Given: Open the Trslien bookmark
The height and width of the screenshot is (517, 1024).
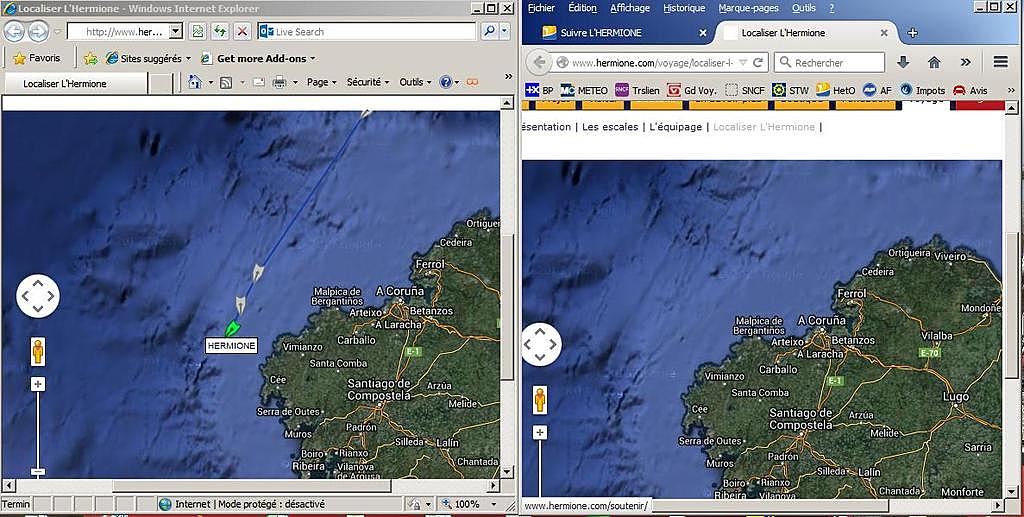Looking at the screenshot, I should pyautogui.click(x=639, y=90).
